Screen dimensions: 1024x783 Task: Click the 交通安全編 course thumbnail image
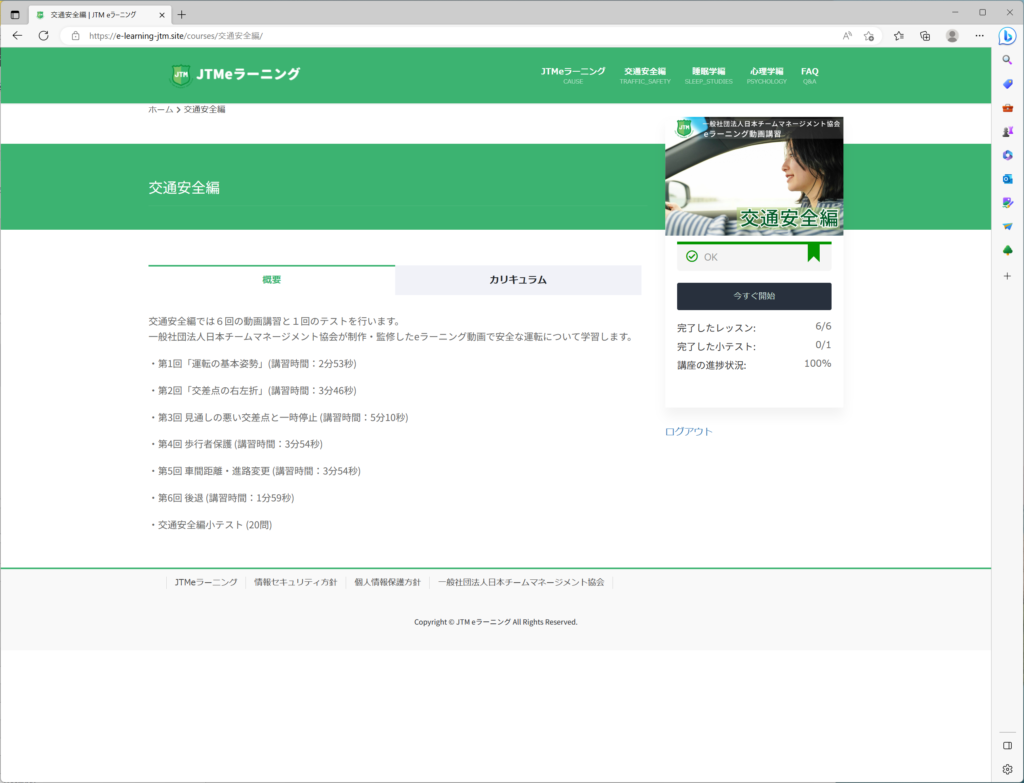click(753, 176)
